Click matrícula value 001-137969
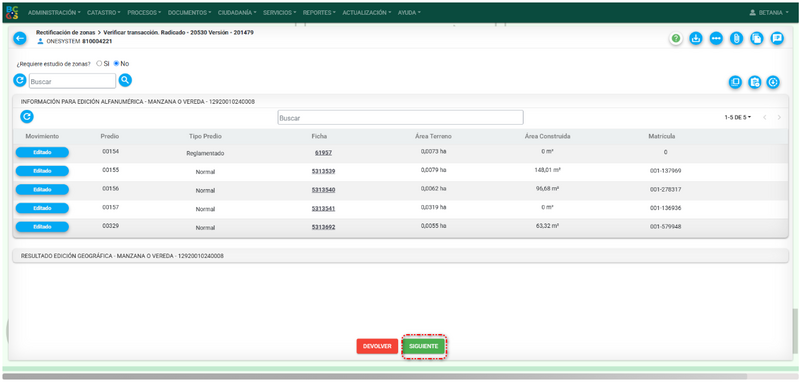800x382 pixels. point(665,171)
